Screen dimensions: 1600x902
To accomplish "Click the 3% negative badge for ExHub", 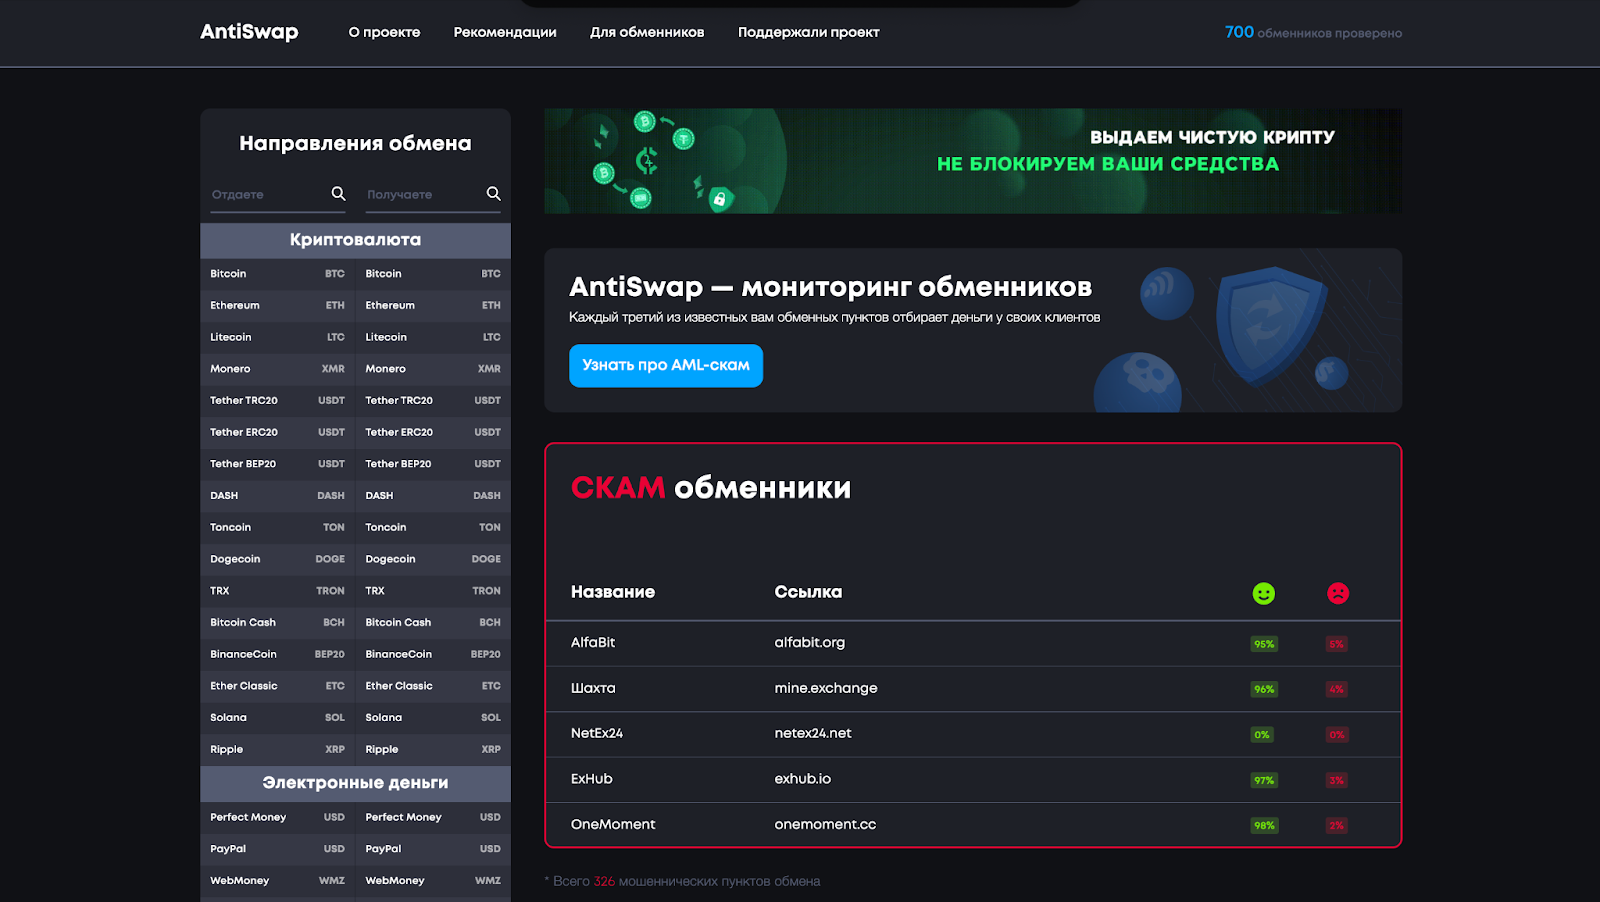I will (1337, 780).
